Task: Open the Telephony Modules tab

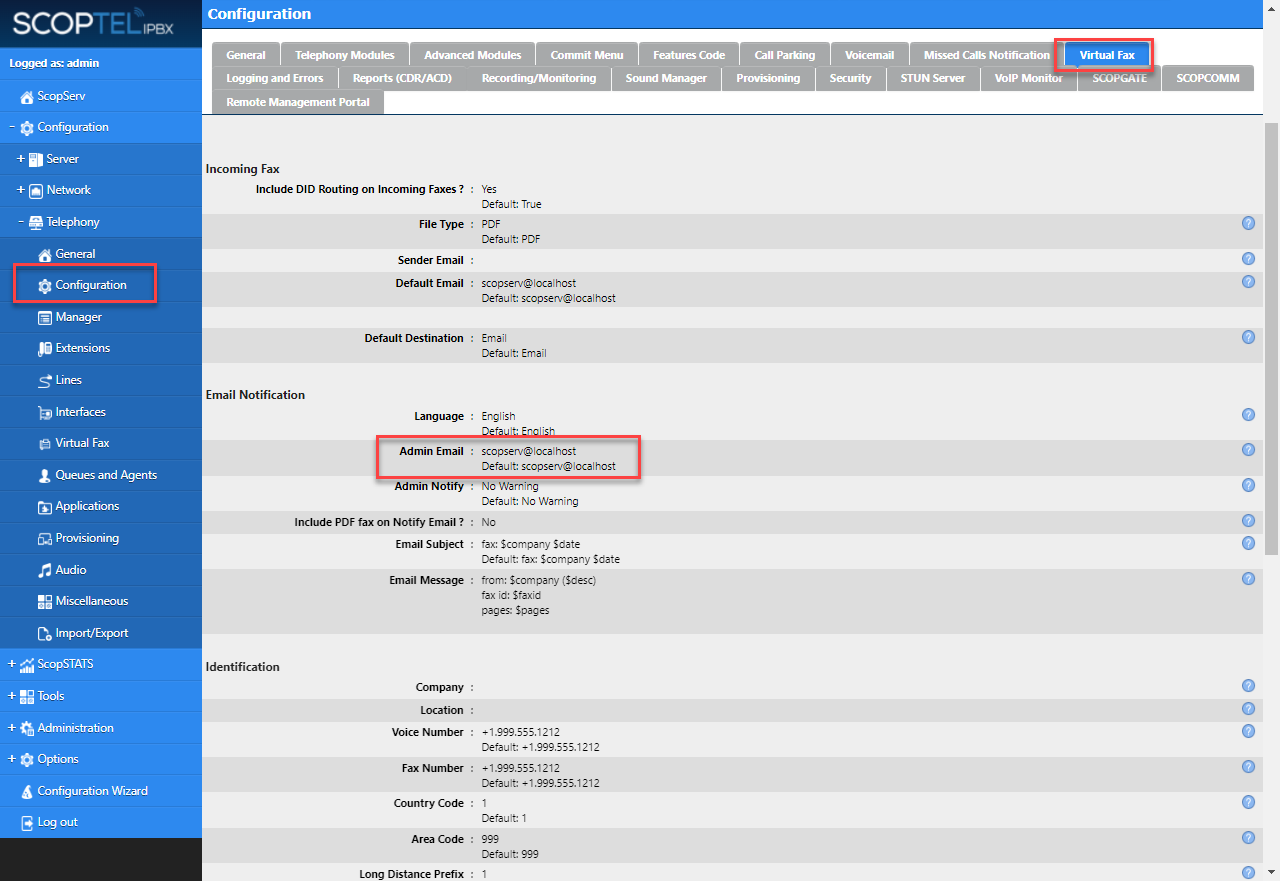Action: [345, 55]
